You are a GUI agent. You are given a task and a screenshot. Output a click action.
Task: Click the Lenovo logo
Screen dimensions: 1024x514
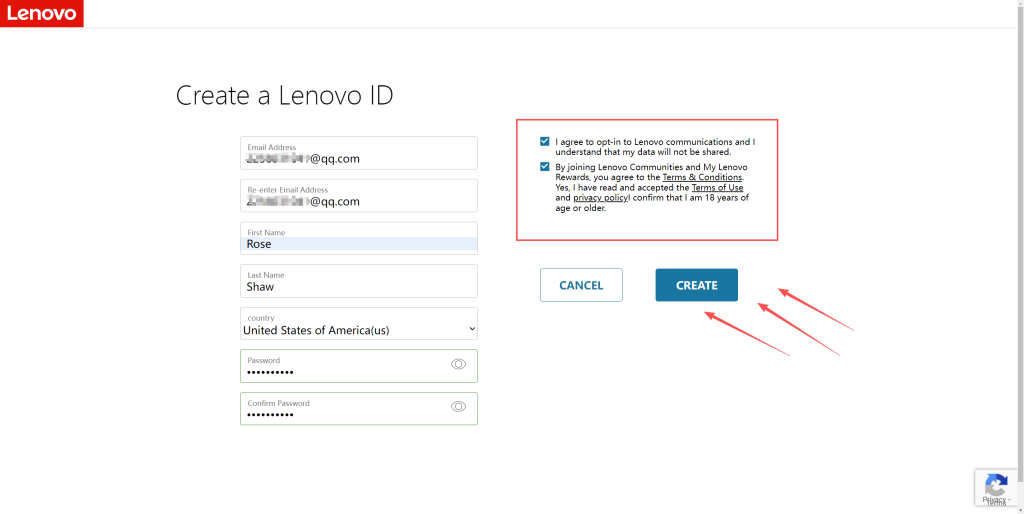41,14
